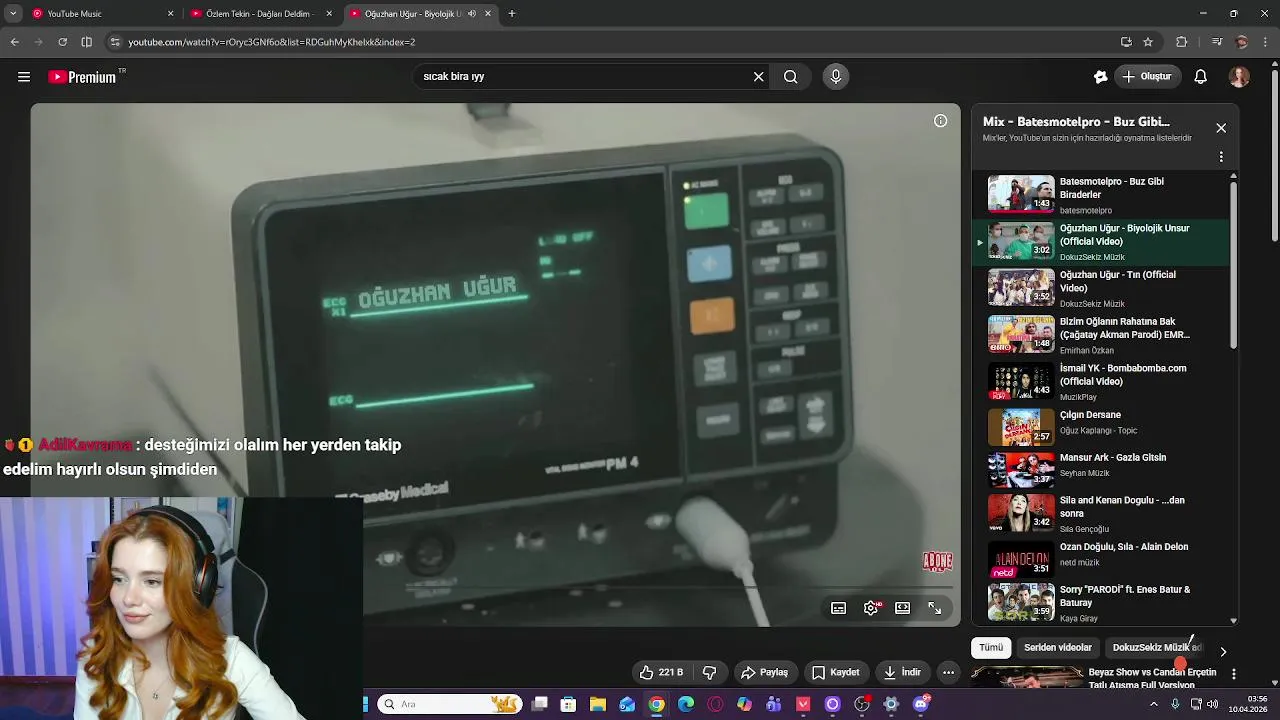
Task: Switch to Özlem Tekin browser tab
Action: [260, 14]
